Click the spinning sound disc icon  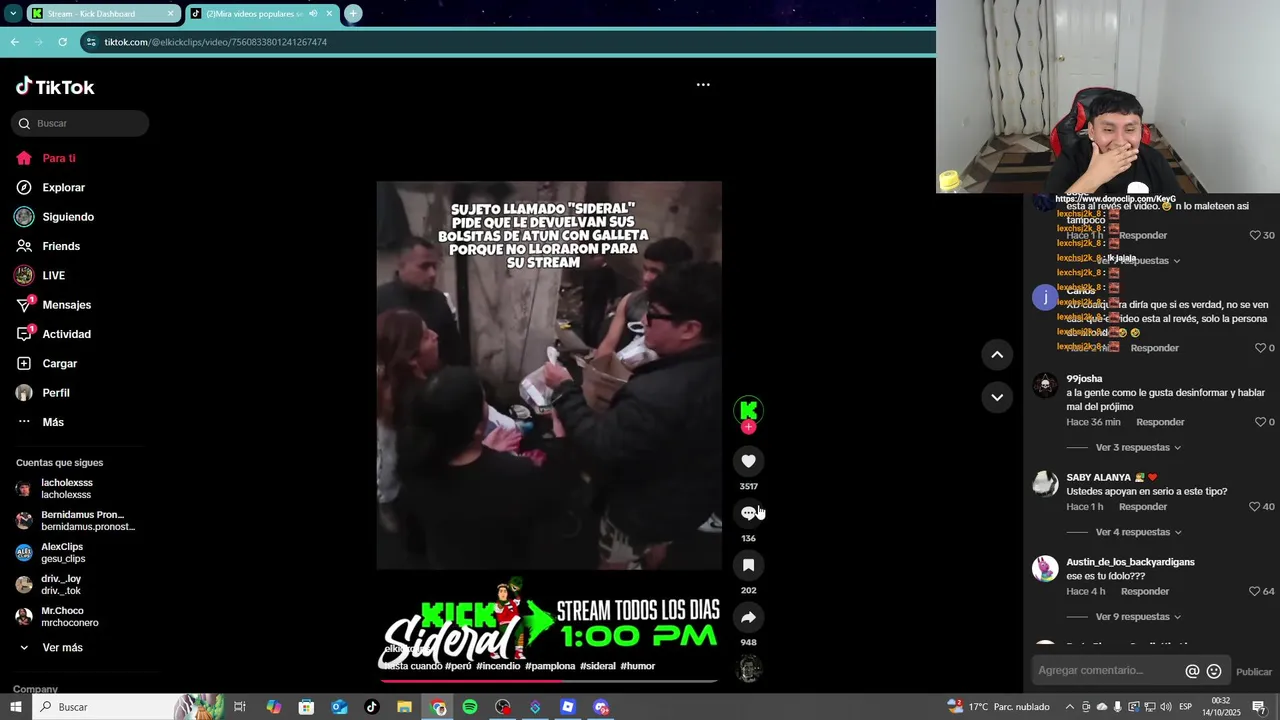tap(748, 668)
